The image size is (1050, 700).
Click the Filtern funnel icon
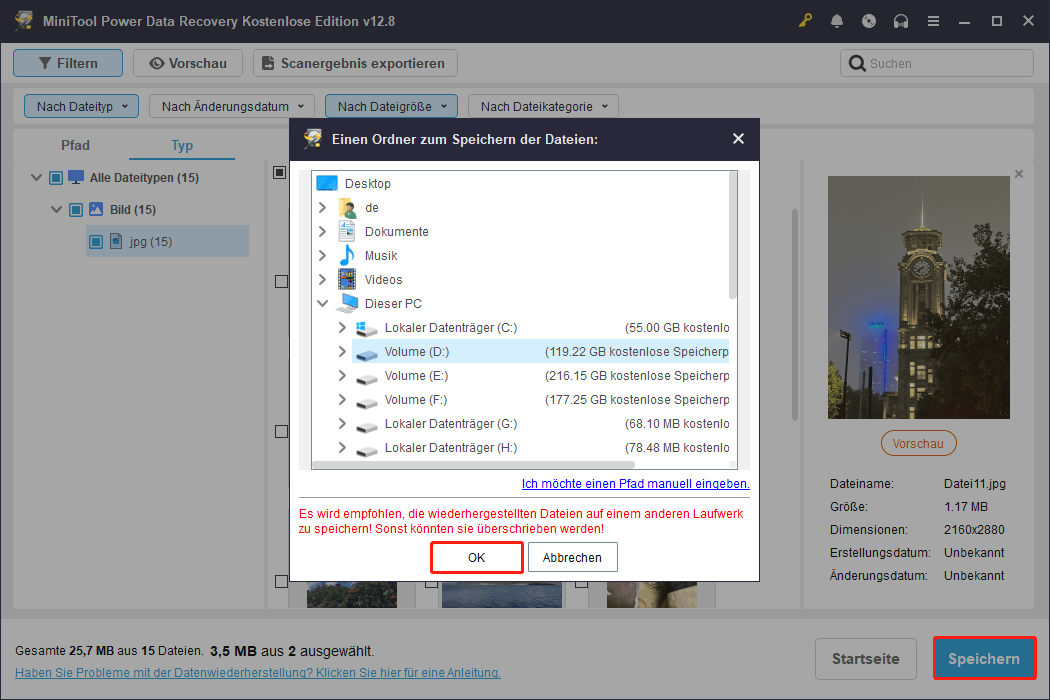pyautogui.click(x=45, y=62)
